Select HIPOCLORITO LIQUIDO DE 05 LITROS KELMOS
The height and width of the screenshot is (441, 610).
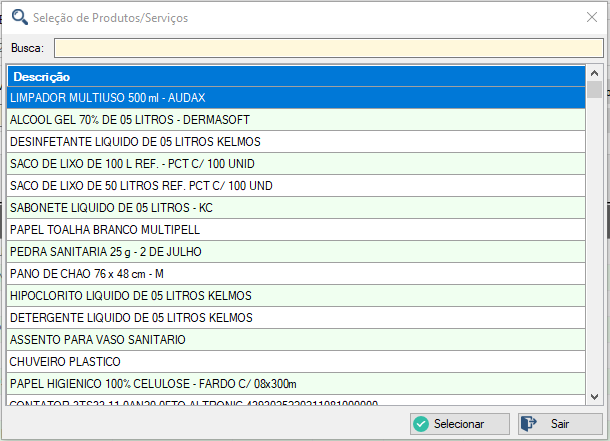296,296
